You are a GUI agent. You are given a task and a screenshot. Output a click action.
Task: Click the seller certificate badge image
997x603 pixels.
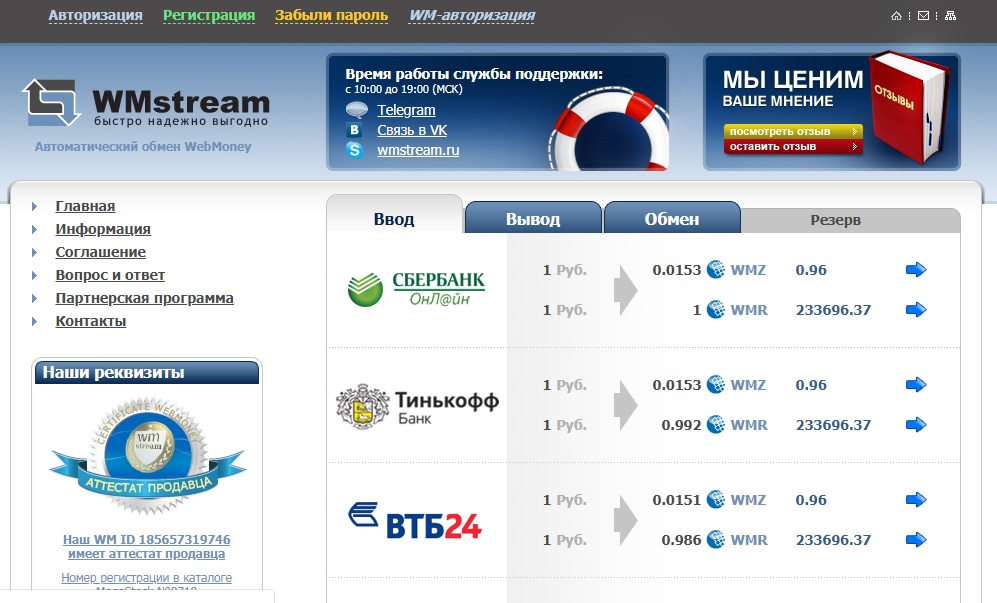[148, 457]
